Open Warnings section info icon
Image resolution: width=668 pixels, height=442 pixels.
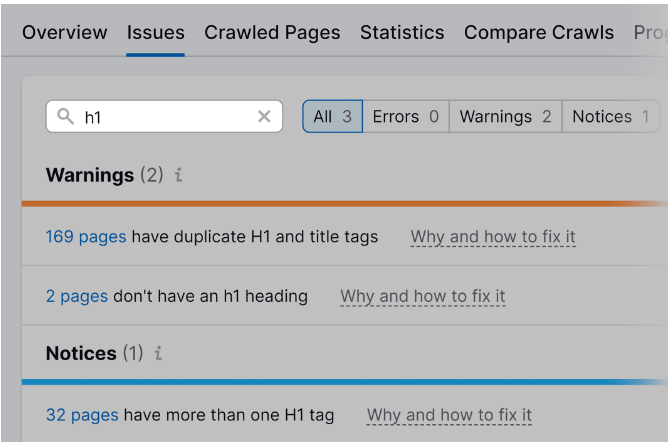coord(179,175)
